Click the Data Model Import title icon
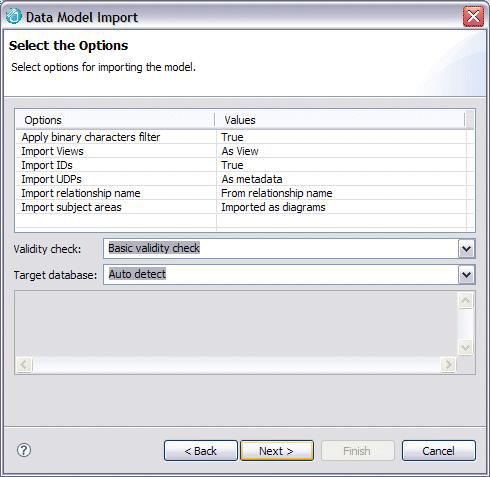The image size is (490, 477). click(14, 17)
